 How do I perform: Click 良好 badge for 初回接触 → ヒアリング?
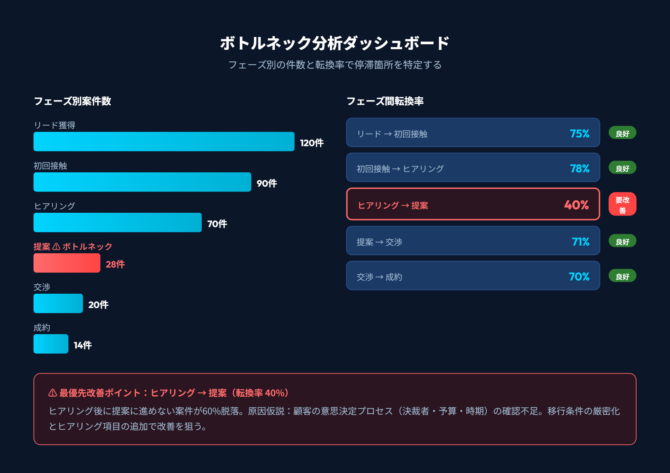[622, 169]
